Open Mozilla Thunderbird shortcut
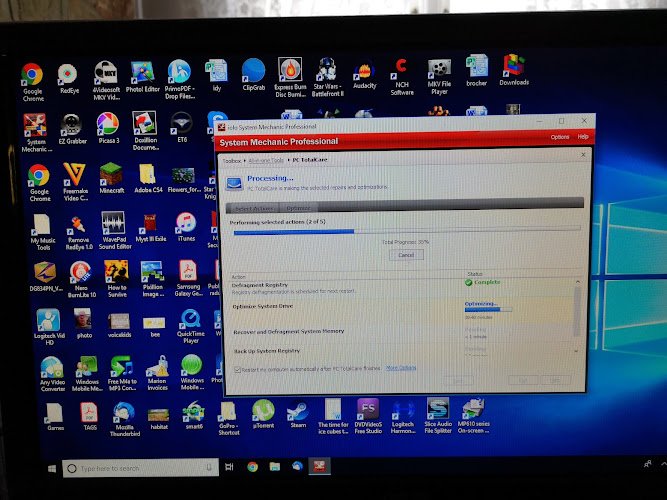Viewport: 667px width, 500px height. [x=124, y=419]
